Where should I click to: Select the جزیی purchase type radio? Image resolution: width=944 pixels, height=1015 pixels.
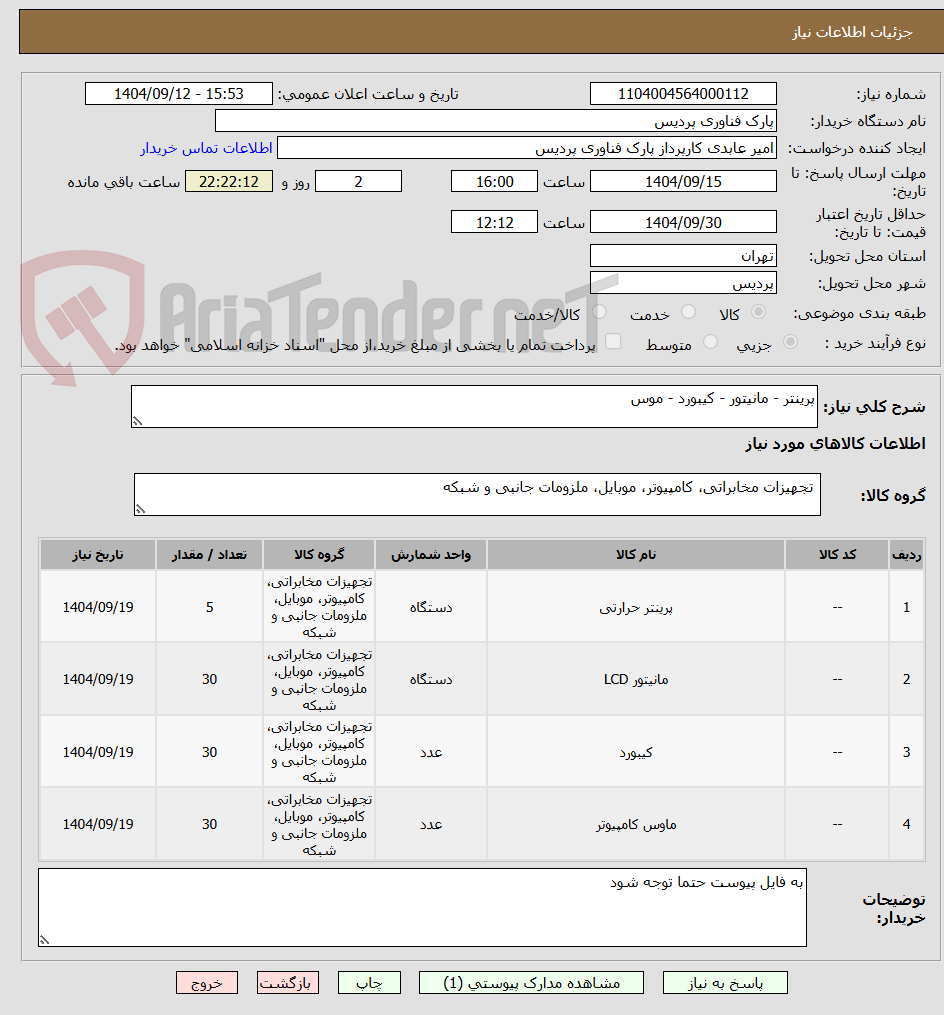pos(790,342)
